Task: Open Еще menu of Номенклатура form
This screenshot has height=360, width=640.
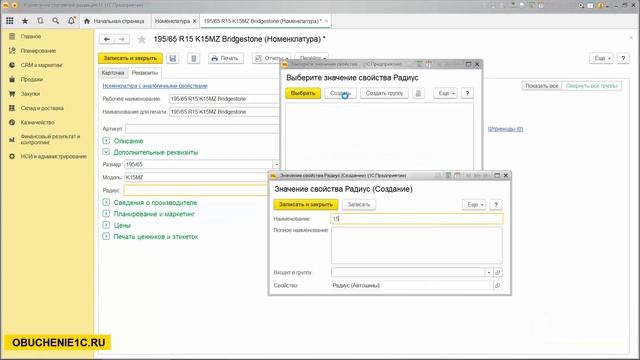Action: coord(601,58)
